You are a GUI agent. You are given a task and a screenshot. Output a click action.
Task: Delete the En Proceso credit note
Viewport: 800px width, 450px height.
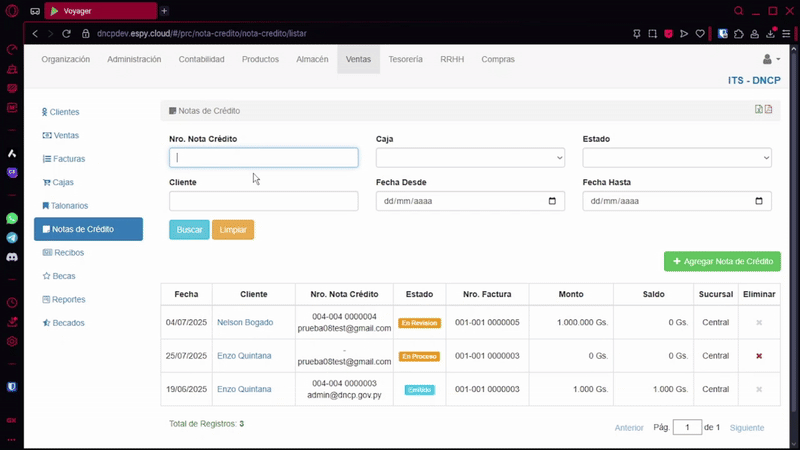tap(759, 356)
